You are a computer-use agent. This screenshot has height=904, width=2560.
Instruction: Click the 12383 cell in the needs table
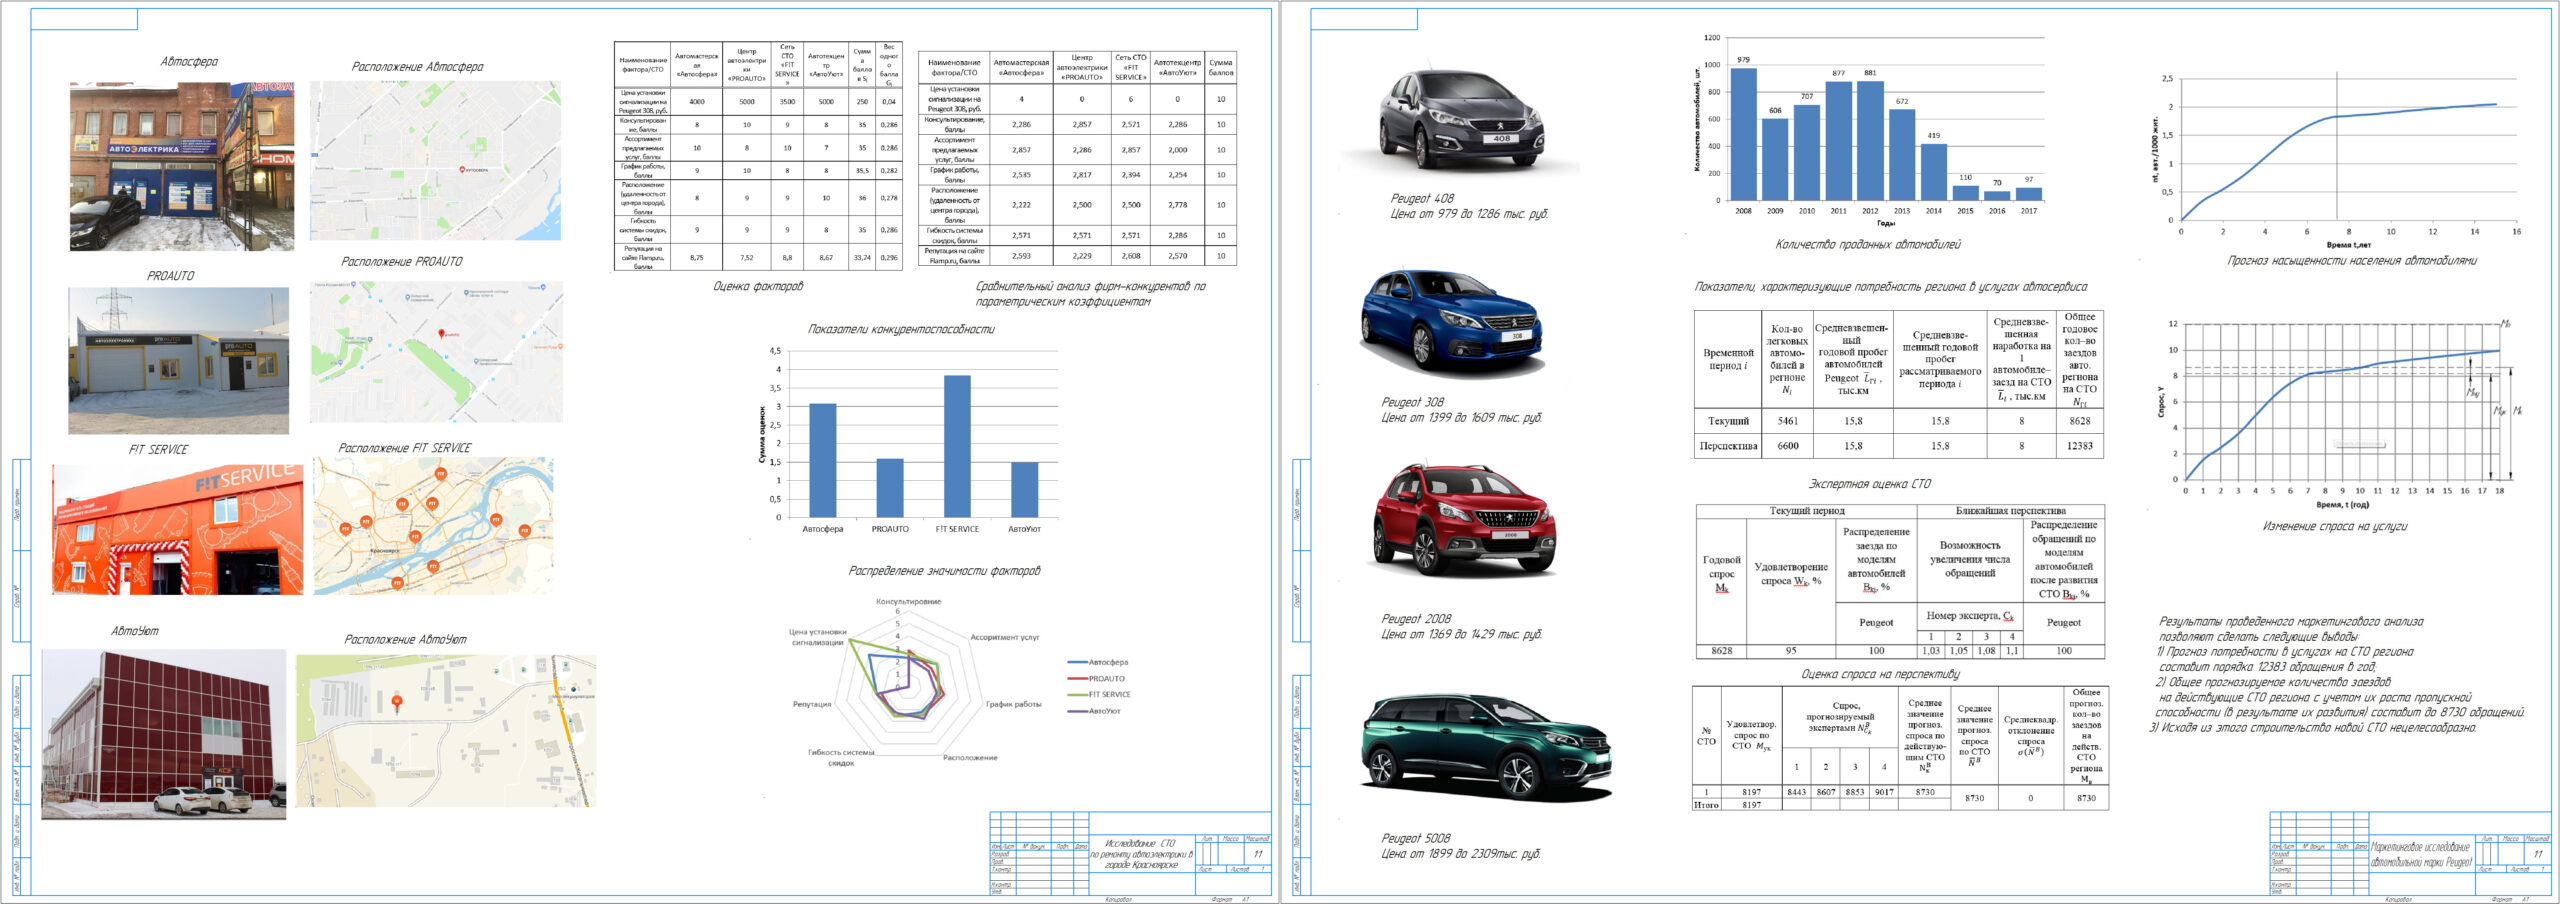[x=2079, y=446]
